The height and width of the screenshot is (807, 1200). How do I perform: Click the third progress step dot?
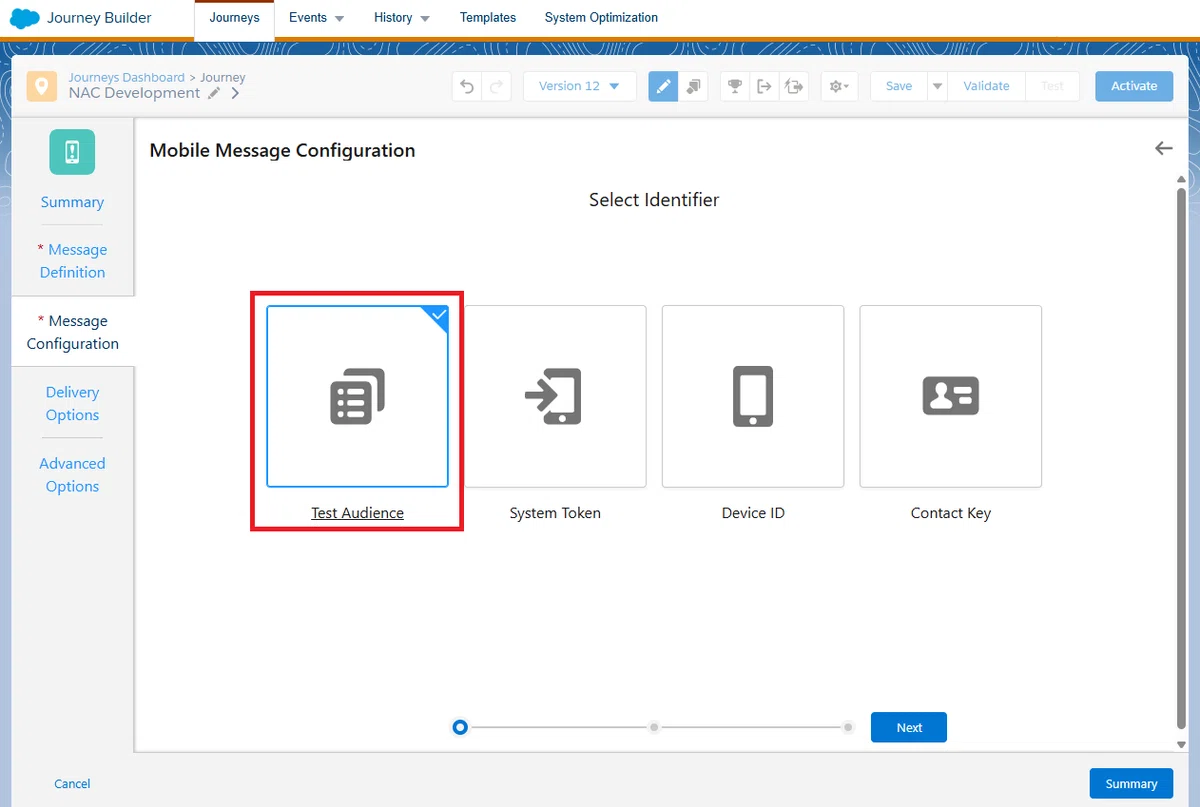coord(848,727)
